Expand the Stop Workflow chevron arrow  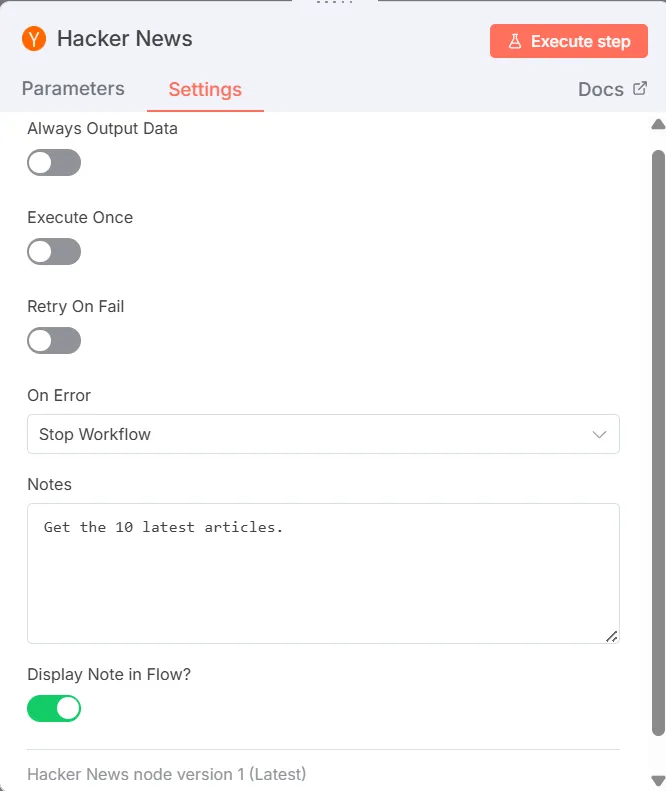(600, 434)
